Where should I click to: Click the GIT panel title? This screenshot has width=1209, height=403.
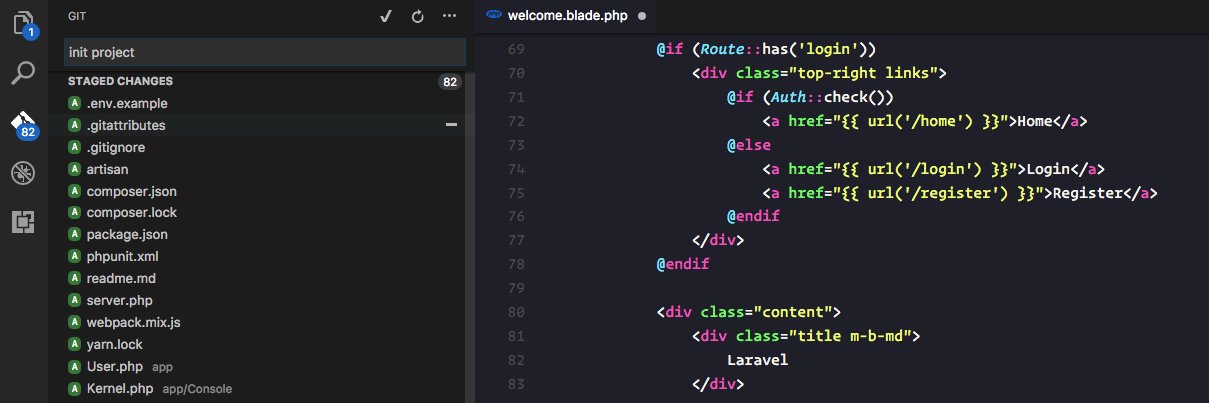[x=76, y=17]
